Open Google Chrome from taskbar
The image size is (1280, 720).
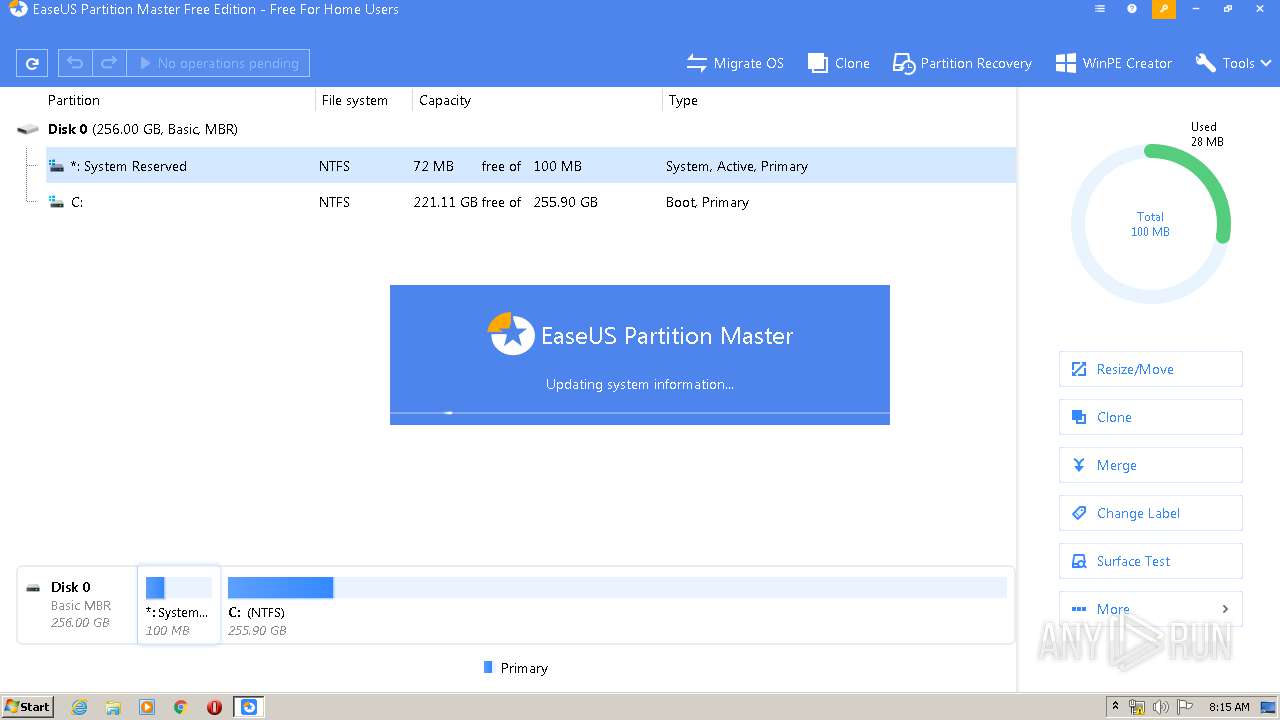pyautogui.click(x=181, y=707)
